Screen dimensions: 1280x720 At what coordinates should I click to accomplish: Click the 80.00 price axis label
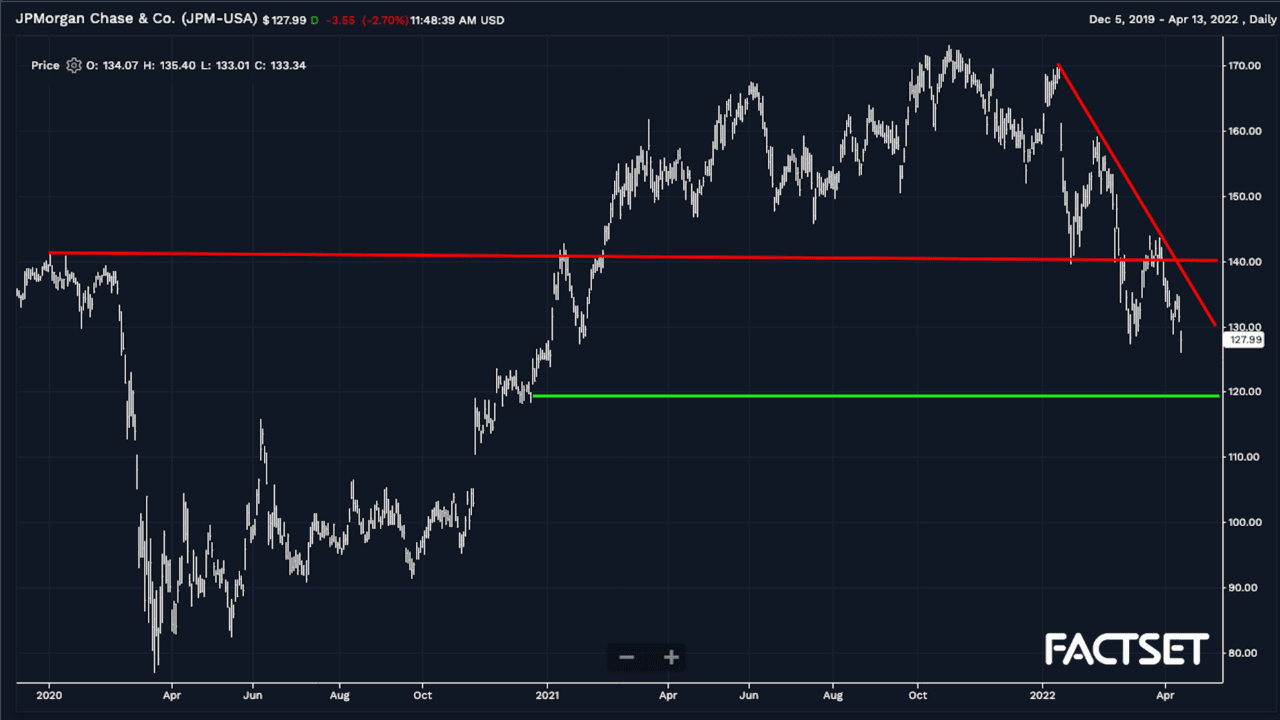point(1245,653)
